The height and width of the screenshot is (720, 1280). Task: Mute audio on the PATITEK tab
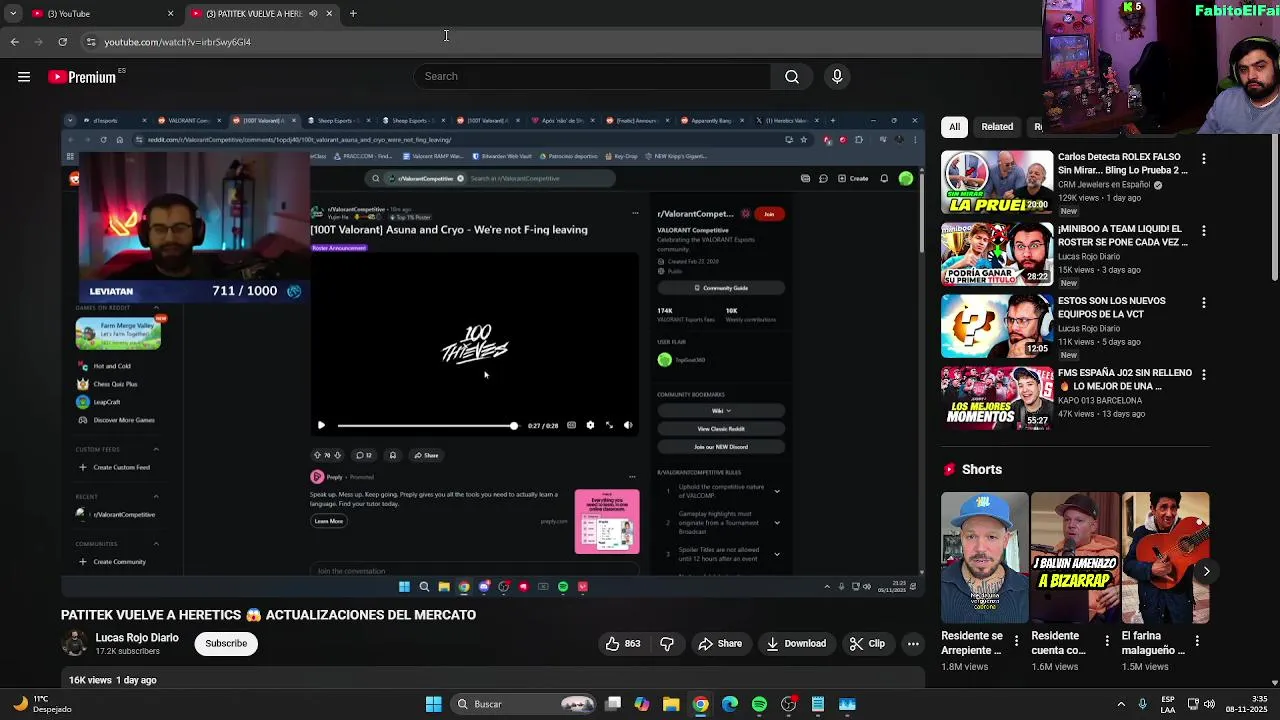click(x=313, y=13)
